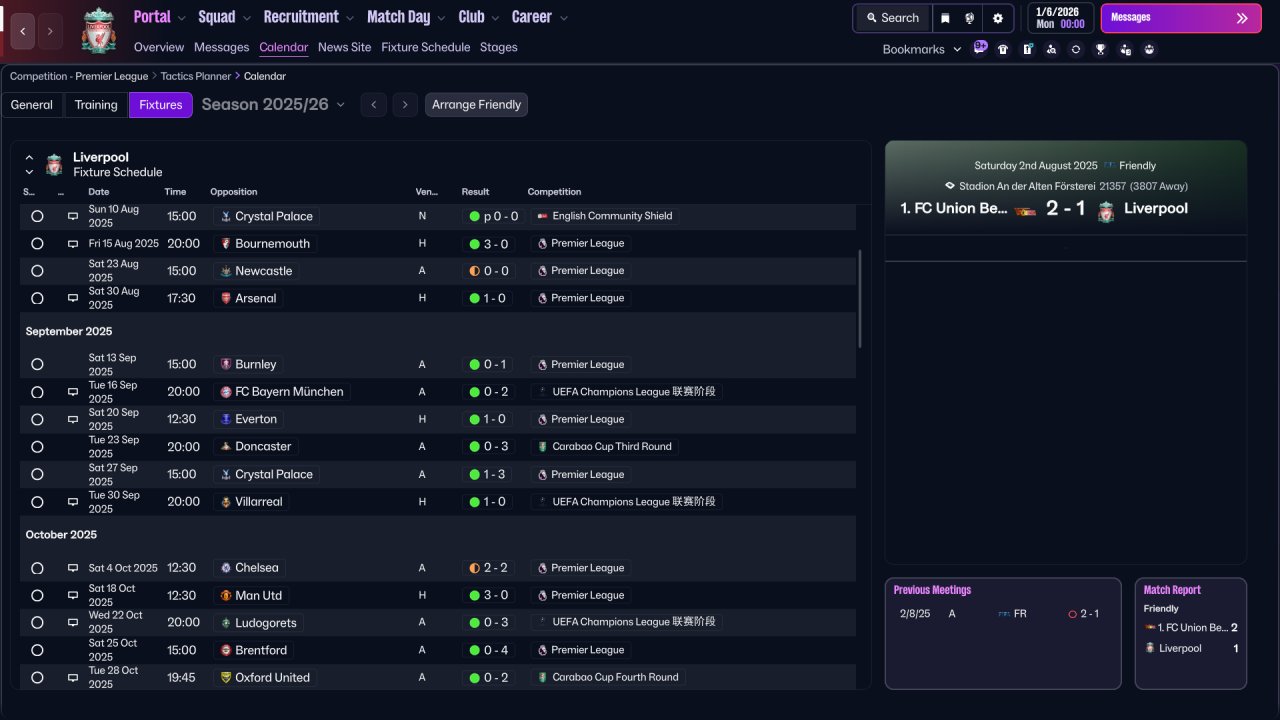Switch to the Training tab
The image size is (1280, 720).
click(96, 105)
